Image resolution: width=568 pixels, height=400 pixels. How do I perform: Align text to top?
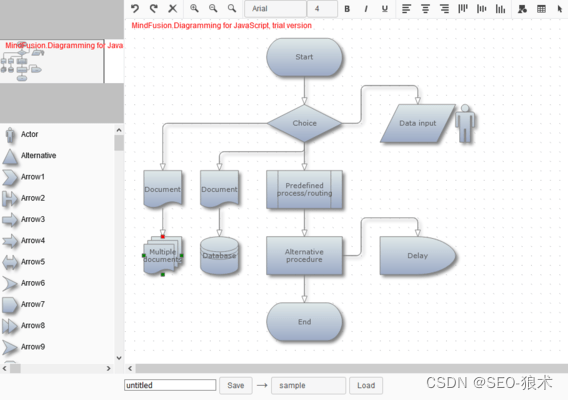[x=463, y=9]
